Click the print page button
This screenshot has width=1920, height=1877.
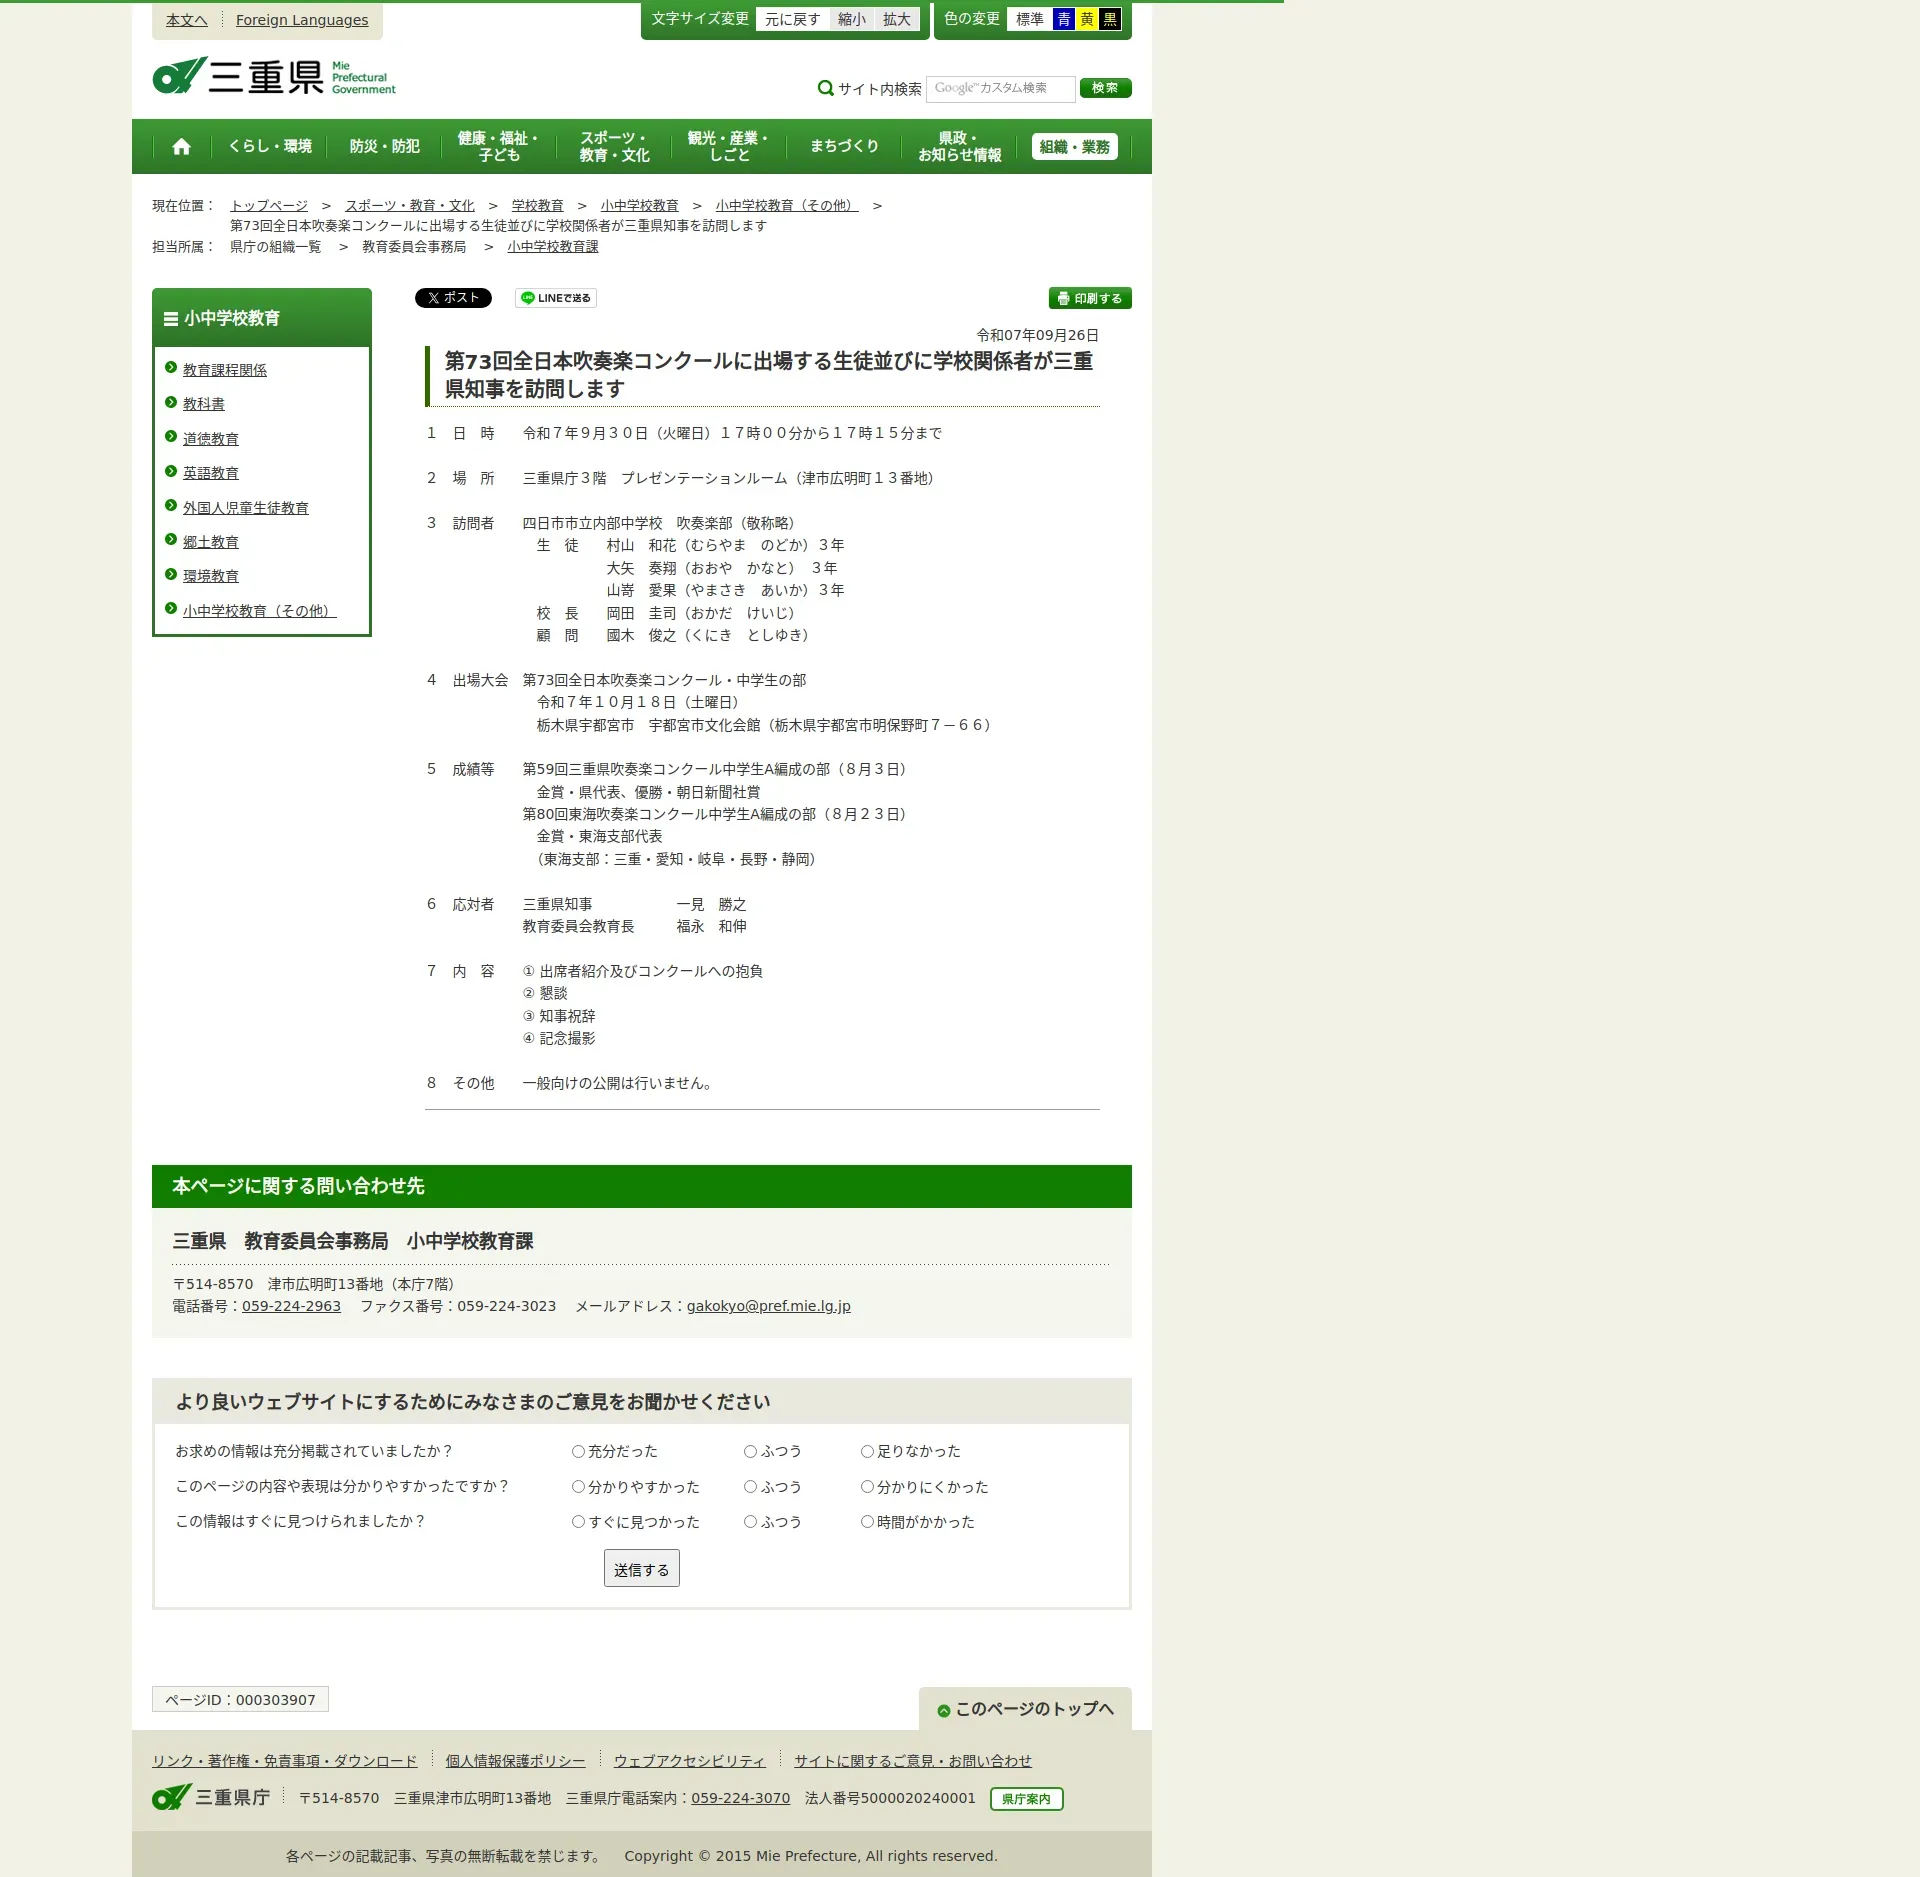pyautogui.click(x=1089, y=298)
